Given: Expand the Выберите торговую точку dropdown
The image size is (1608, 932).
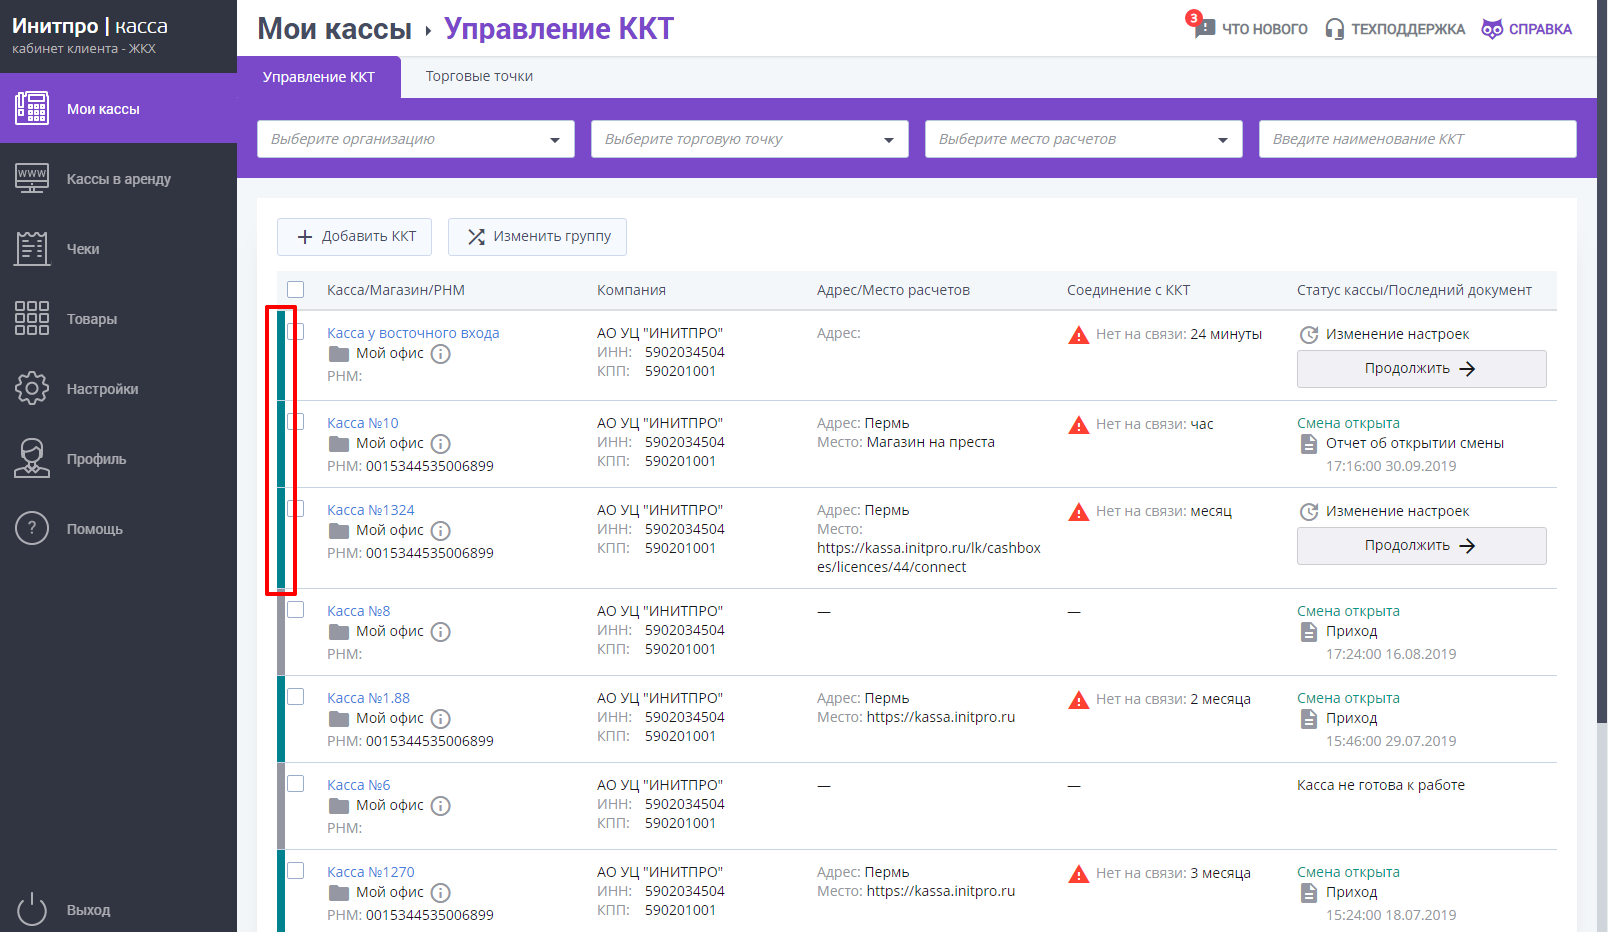Looking at the screenshot, I should [x=750, y=139].
